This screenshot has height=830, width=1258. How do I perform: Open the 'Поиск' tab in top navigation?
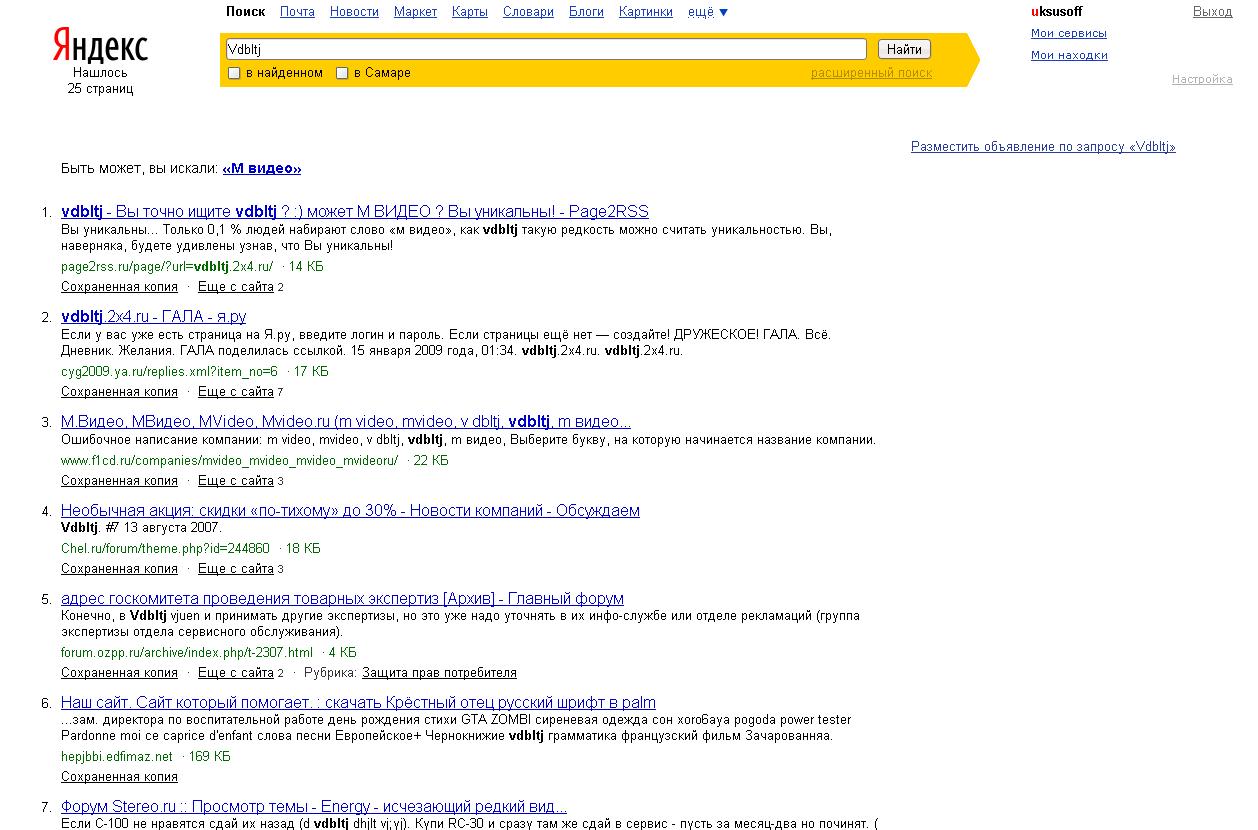245,12
